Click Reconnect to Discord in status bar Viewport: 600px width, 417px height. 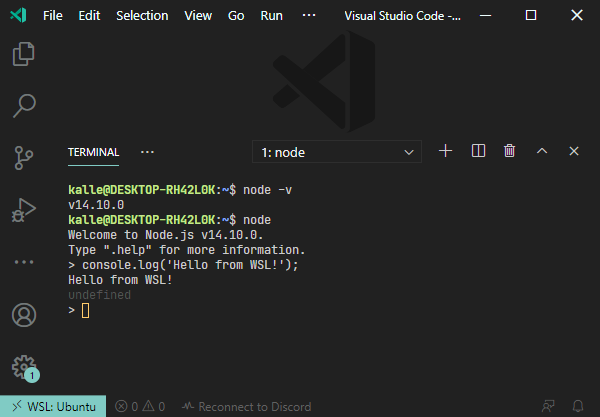coord(246,406)
